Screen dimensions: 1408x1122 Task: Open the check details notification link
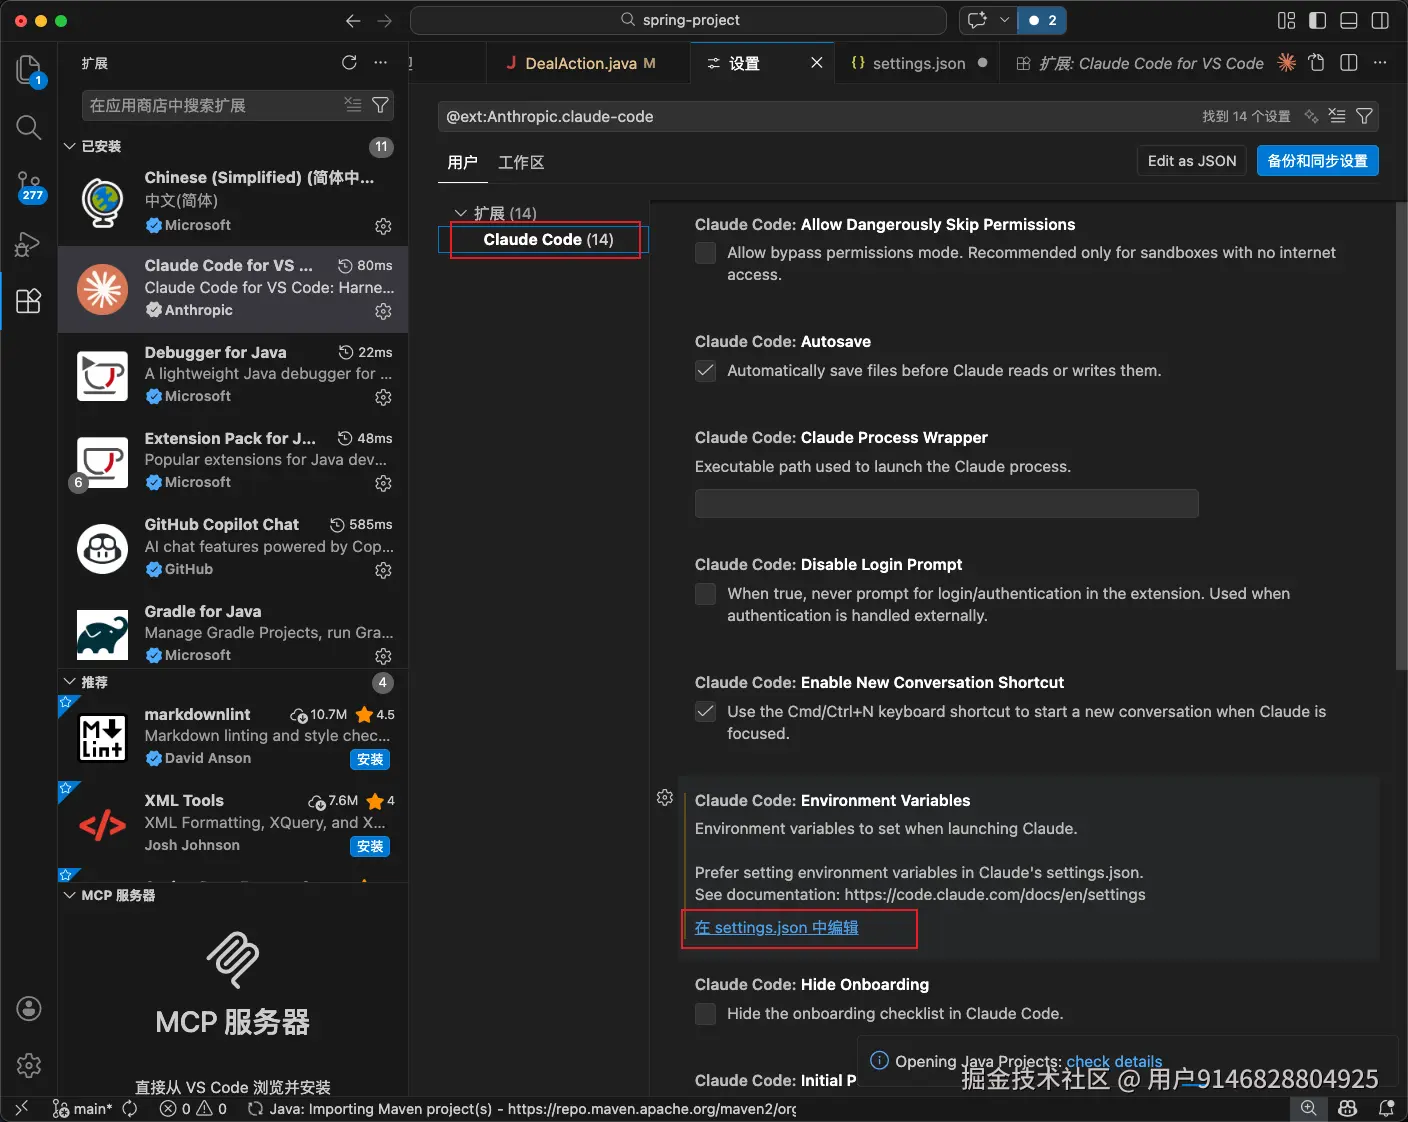pos(1114,1061)
